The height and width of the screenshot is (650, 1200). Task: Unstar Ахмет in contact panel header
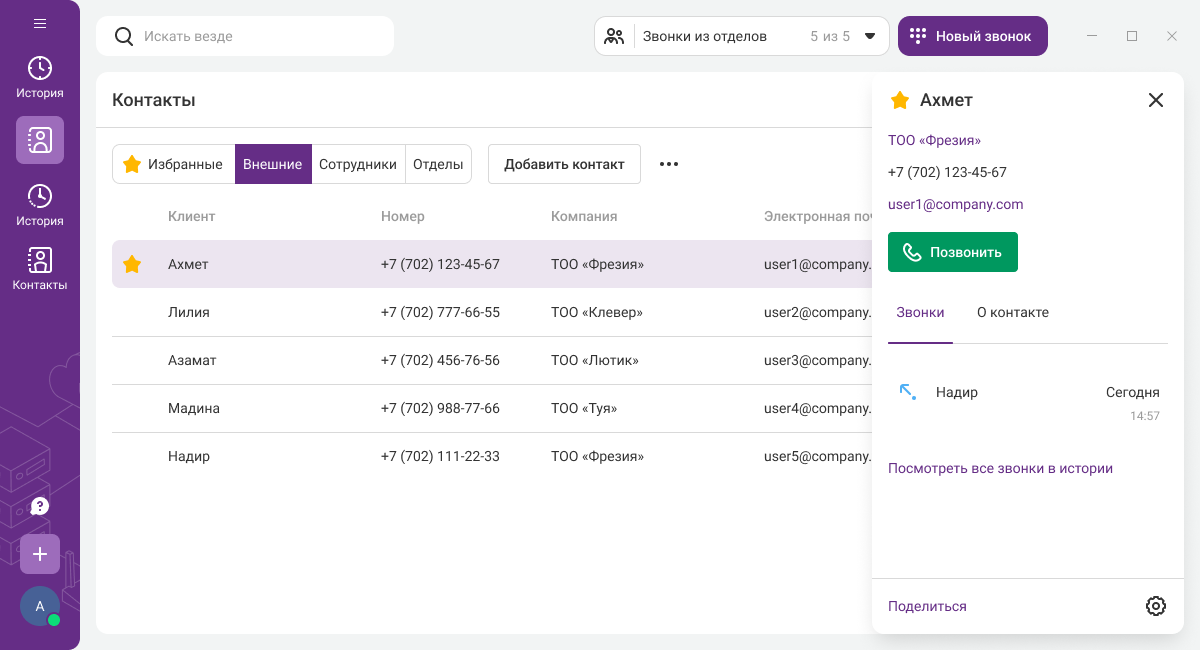pos(900,100)
